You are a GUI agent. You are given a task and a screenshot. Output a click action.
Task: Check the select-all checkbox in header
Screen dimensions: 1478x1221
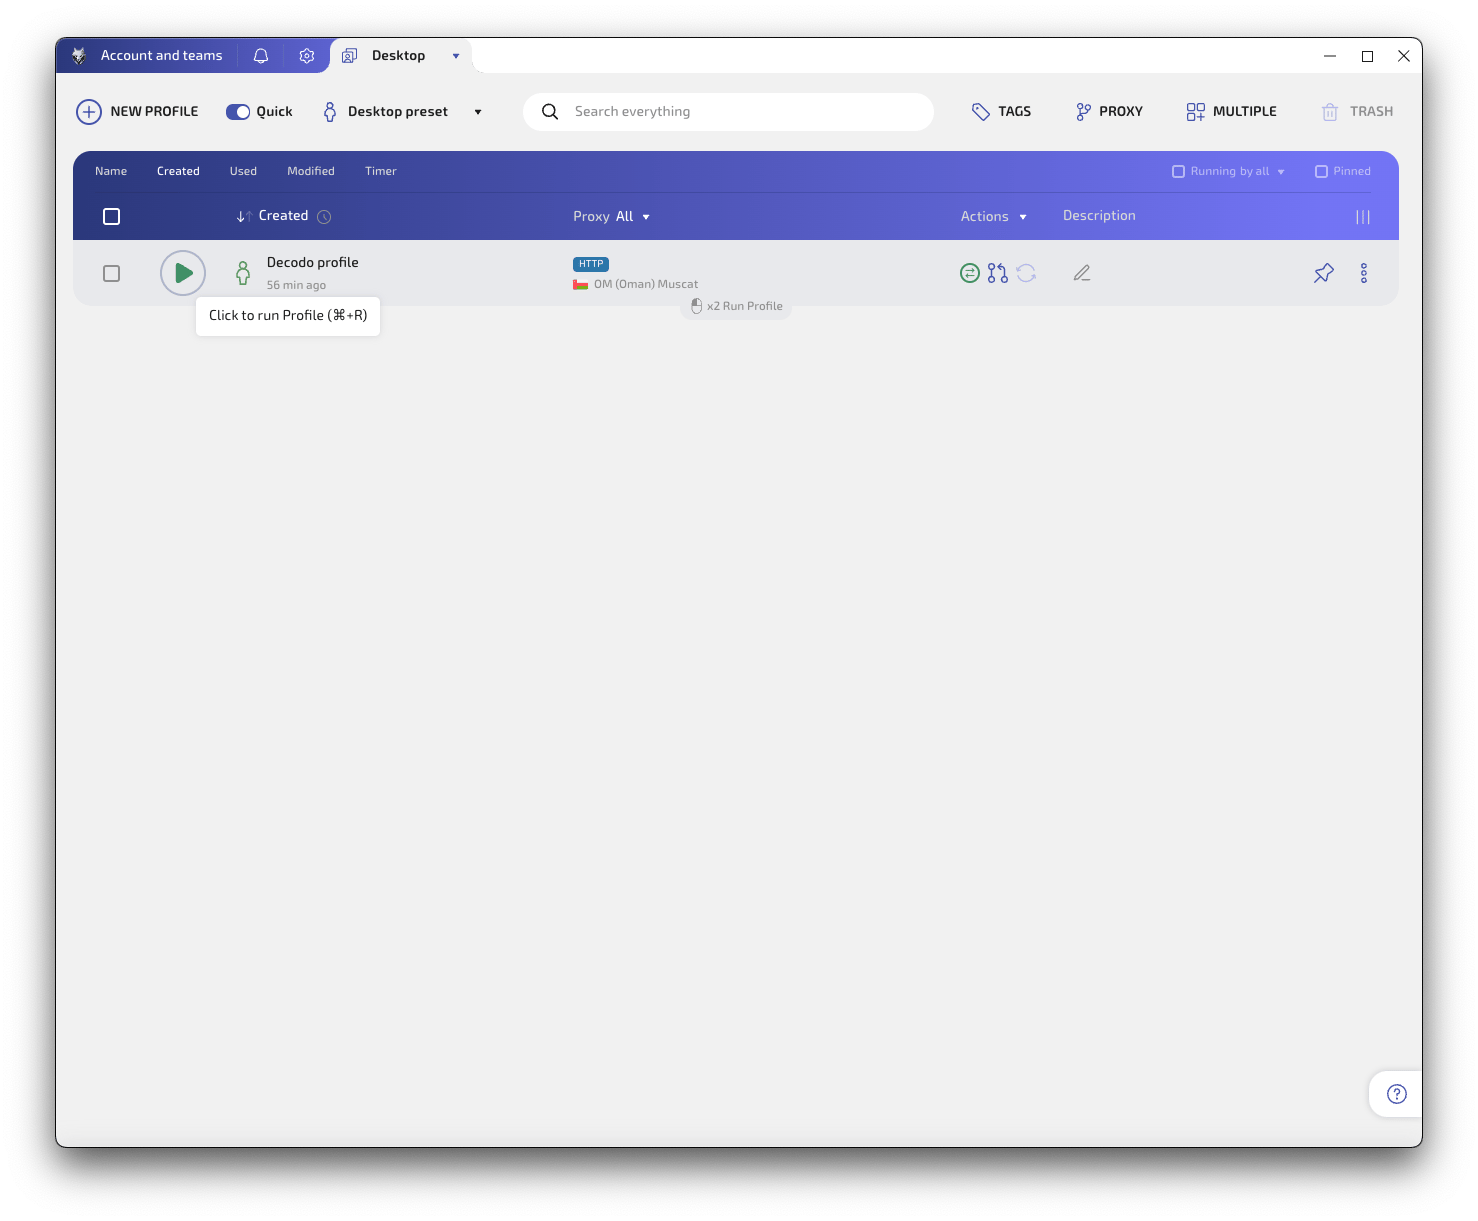click(x=112, y=217)
